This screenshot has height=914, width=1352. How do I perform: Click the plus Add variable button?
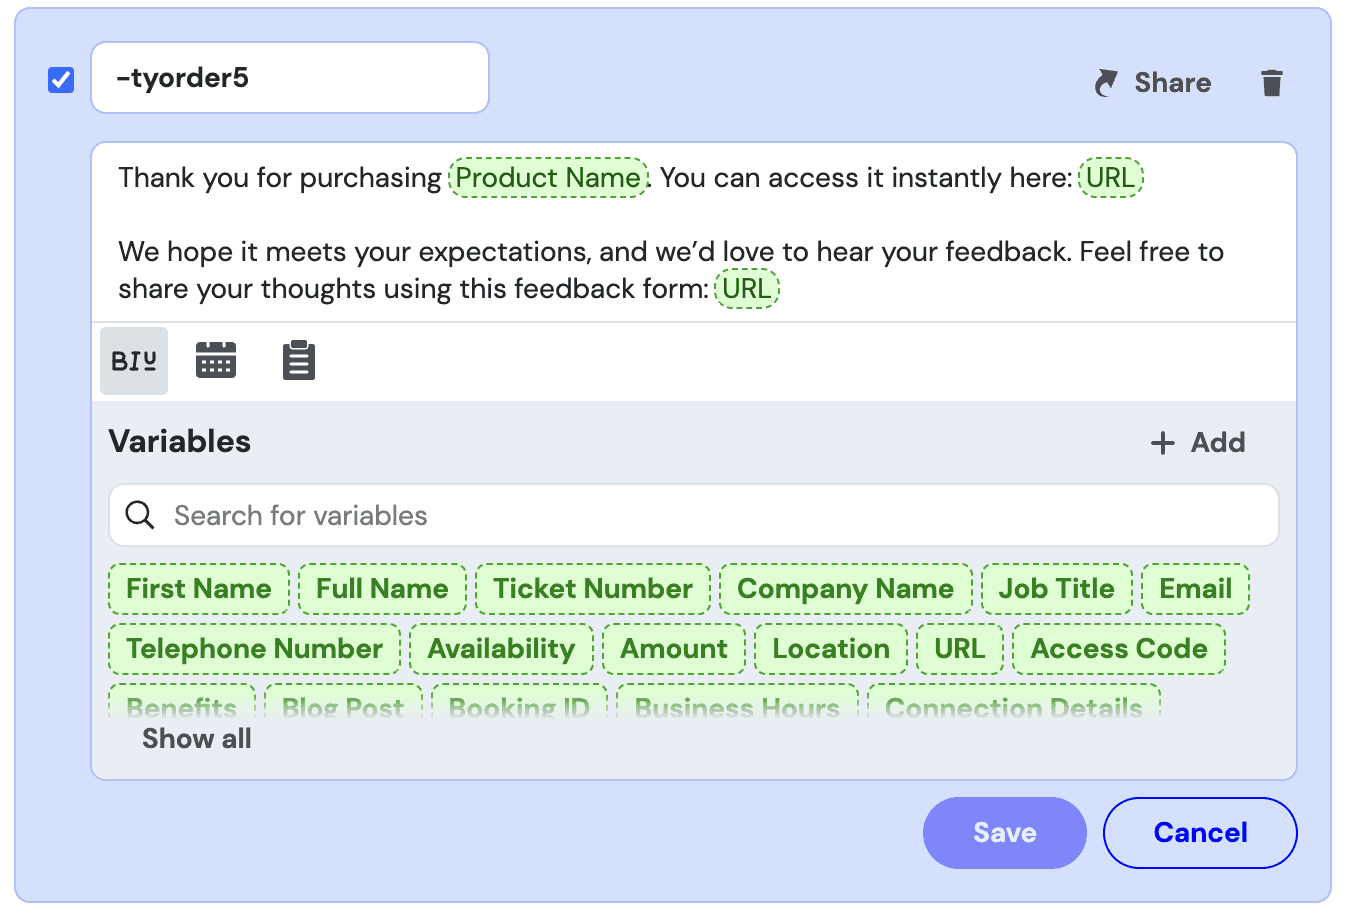[x=1198, y=443]
